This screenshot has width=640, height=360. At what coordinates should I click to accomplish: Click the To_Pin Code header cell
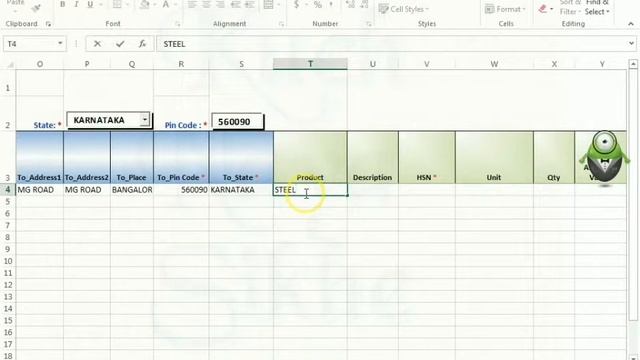pos(181,158)
